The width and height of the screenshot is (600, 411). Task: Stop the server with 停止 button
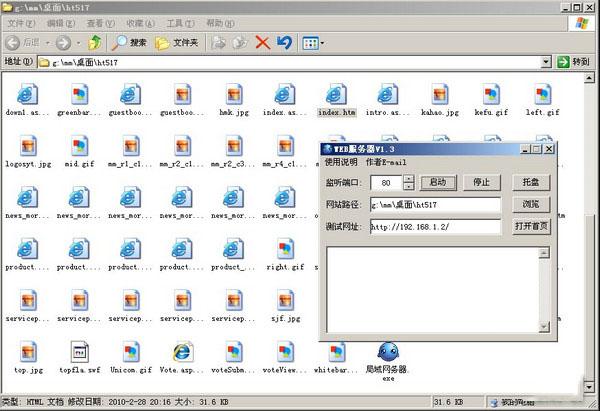point(481,183)
